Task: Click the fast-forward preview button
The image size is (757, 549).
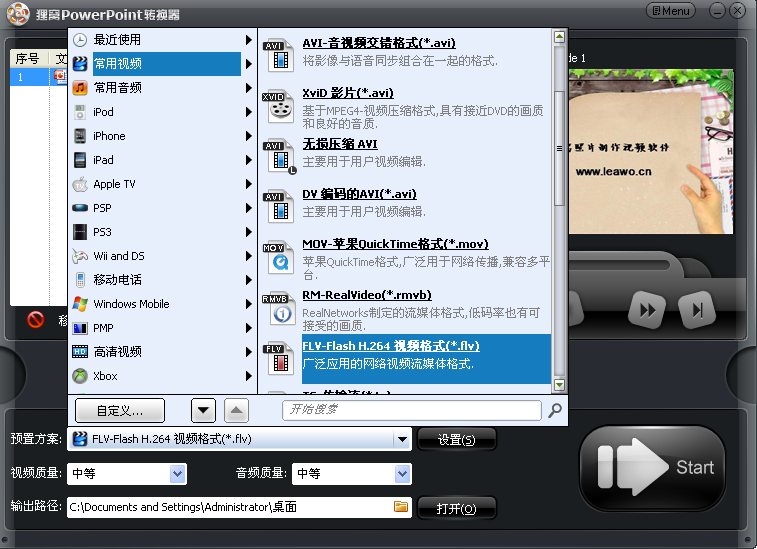Action: (x=647, y=310)
